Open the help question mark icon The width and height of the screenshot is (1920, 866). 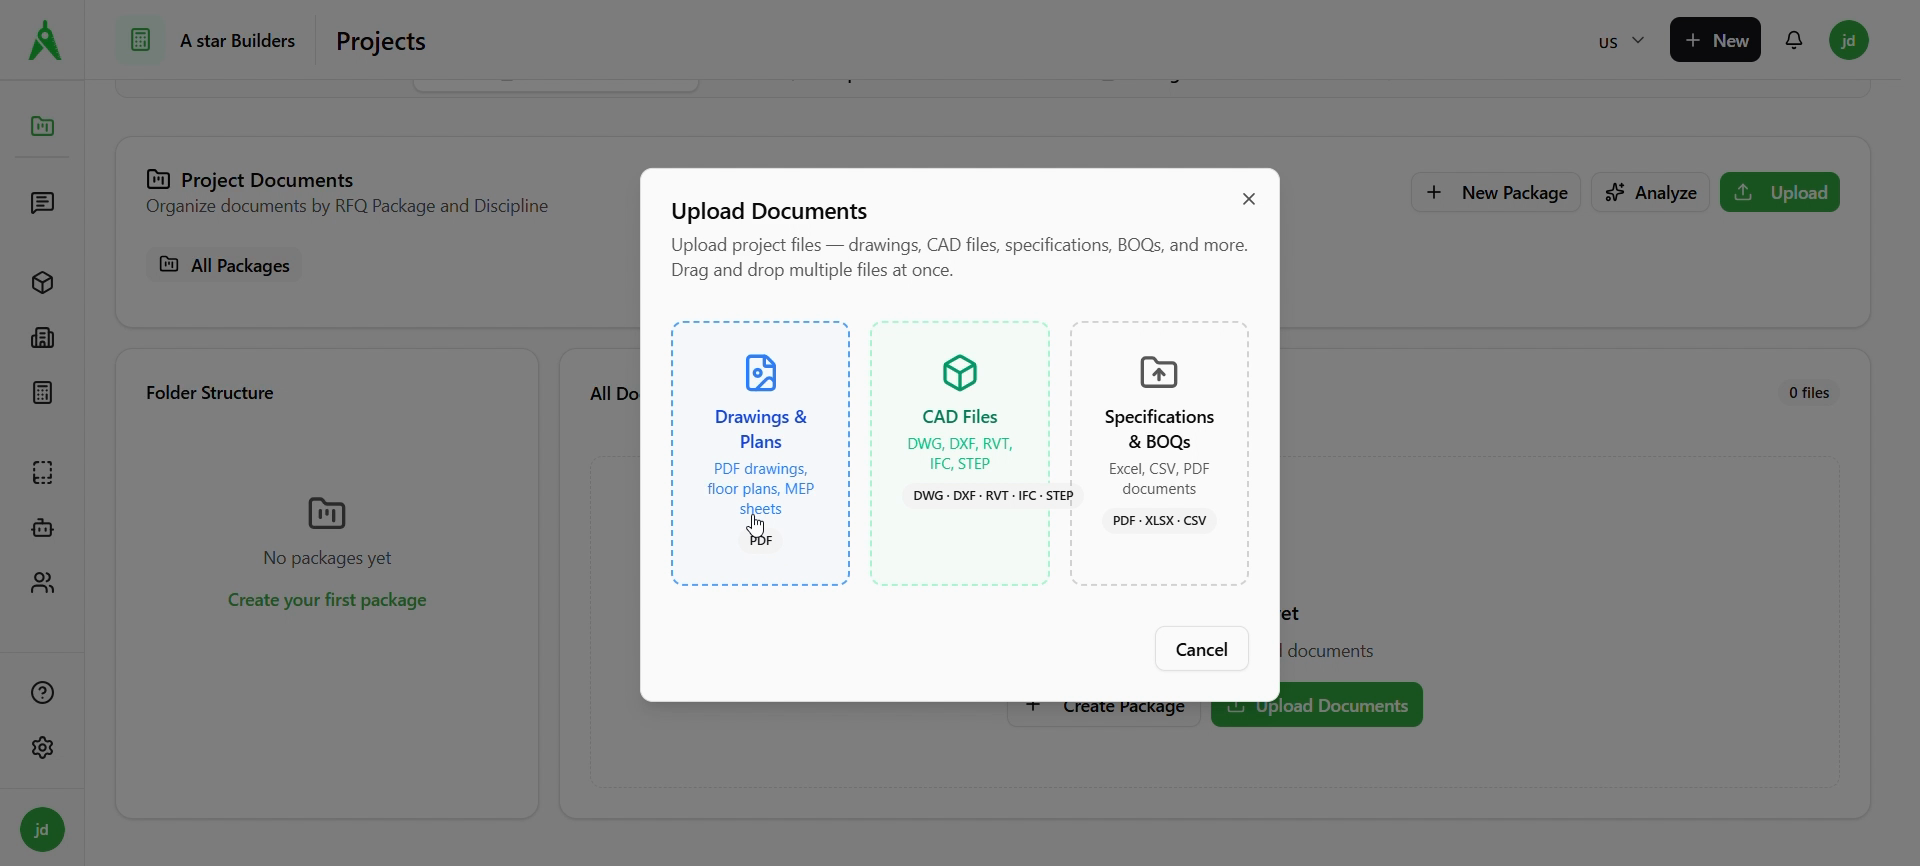(42, 693)
